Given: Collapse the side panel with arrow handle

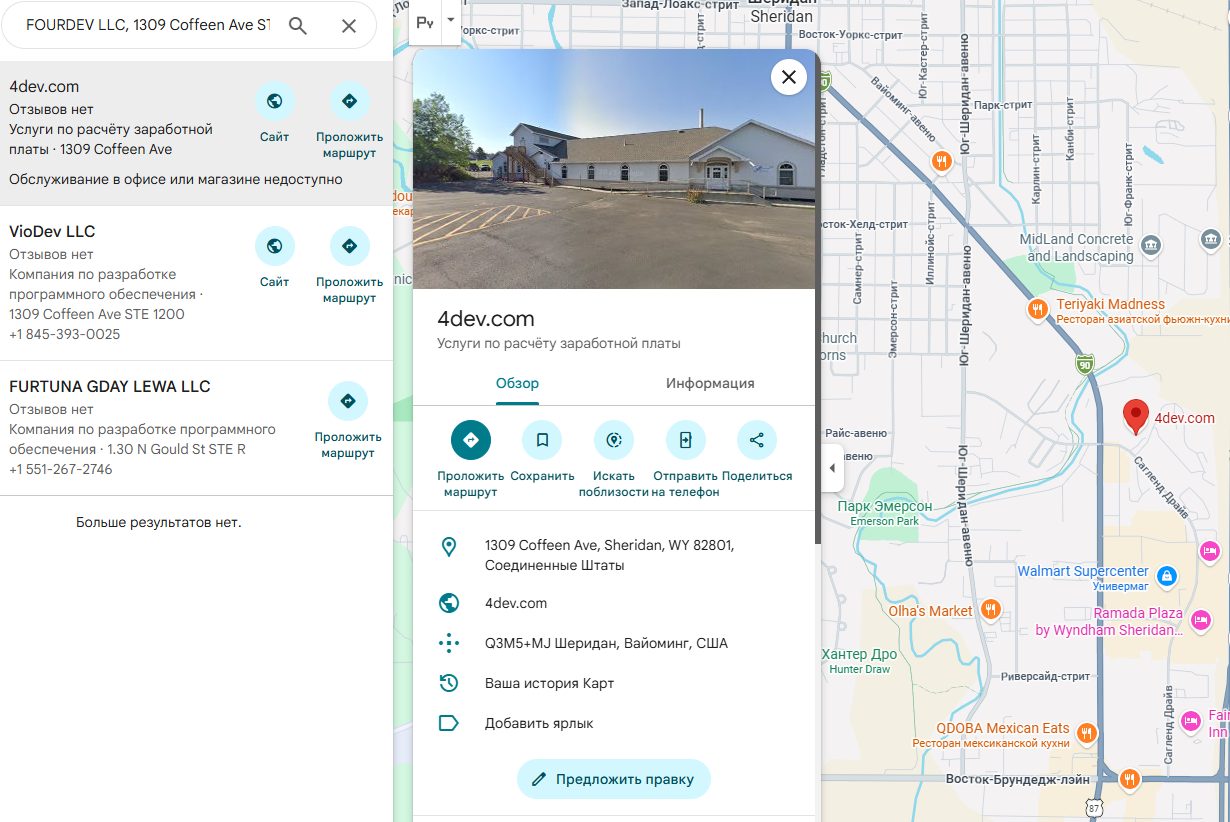Looking at the screenshot, I should click(x=831, y=468).
